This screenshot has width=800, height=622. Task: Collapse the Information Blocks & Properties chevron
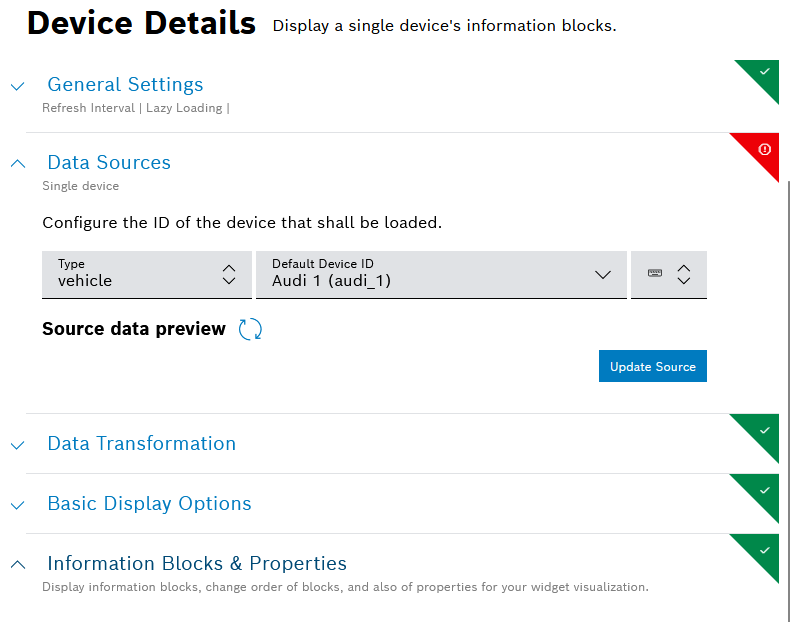(17, 565)
